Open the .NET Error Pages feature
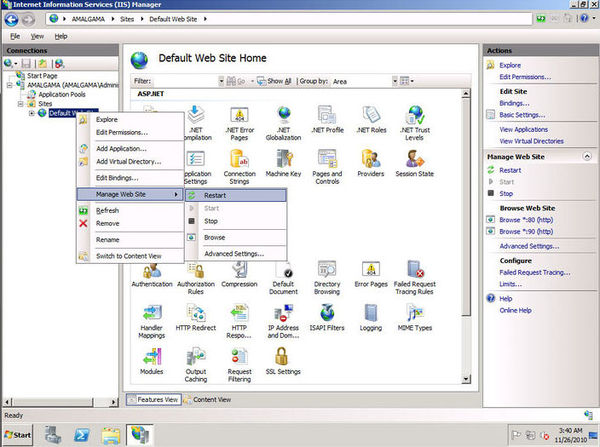Screen dimensions: 600x447 pos(239,124)
